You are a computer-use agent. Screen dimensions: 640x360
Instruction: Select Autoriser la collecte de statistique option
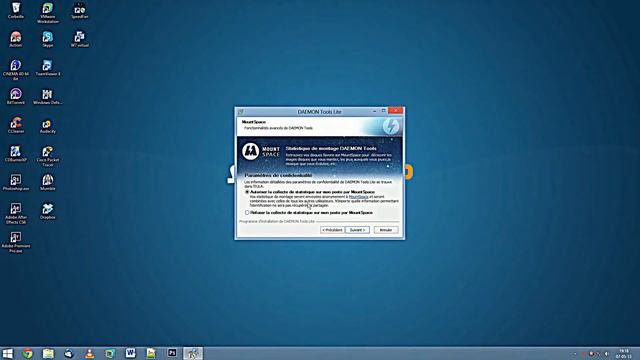(247, 192)
